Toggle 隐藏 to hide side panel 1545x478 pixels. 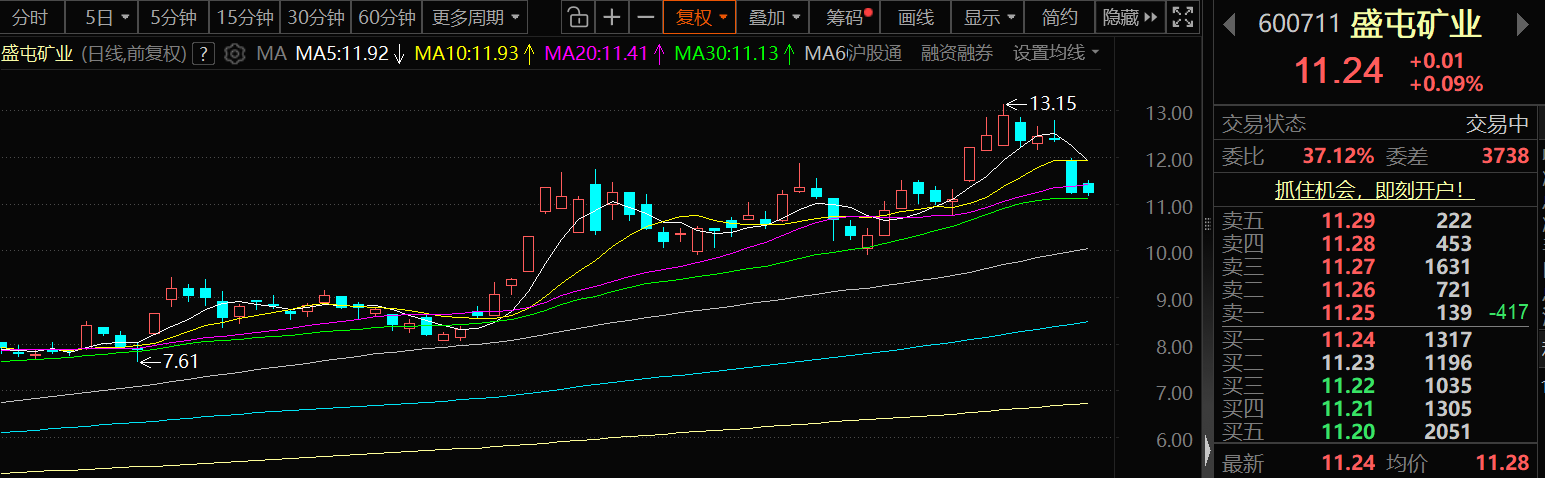coord(1128,17)
